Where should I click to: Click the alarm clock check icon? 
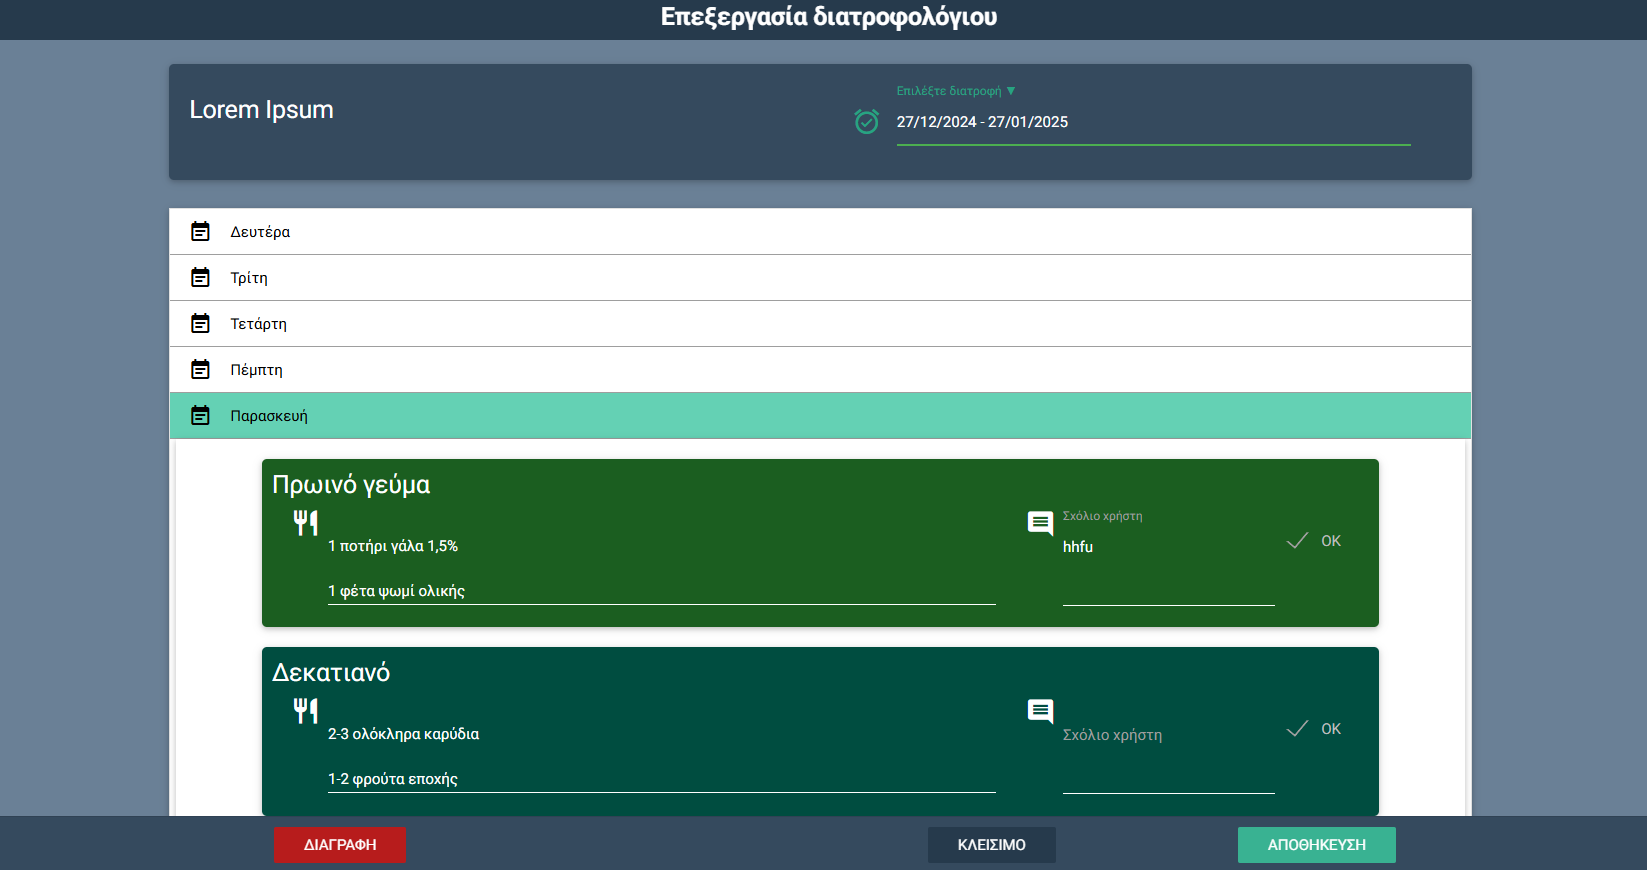click(x=867, y=122)
